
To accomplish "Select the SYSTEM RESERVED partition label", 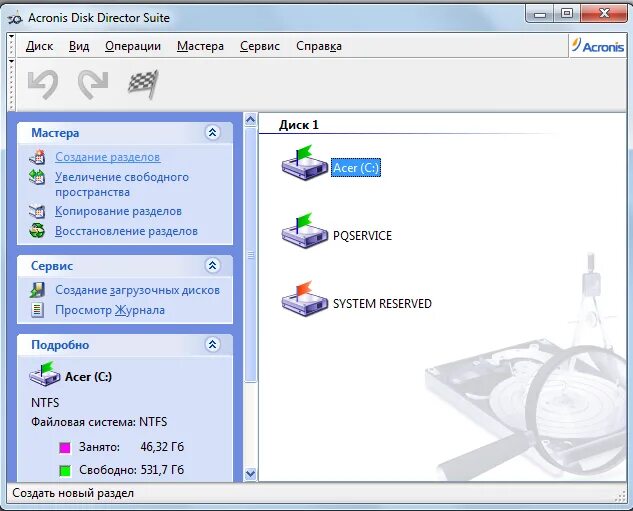I will (382, 304).
